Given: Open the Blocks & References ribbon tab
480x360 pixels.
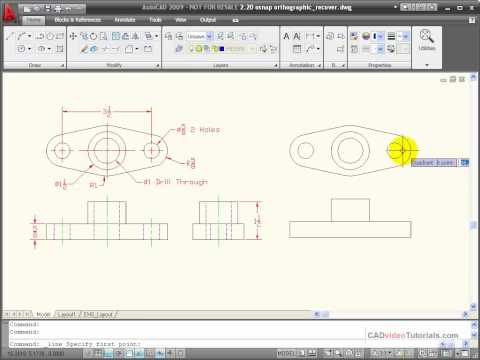Looking at the screenshot, I should (x=77, y=20).
